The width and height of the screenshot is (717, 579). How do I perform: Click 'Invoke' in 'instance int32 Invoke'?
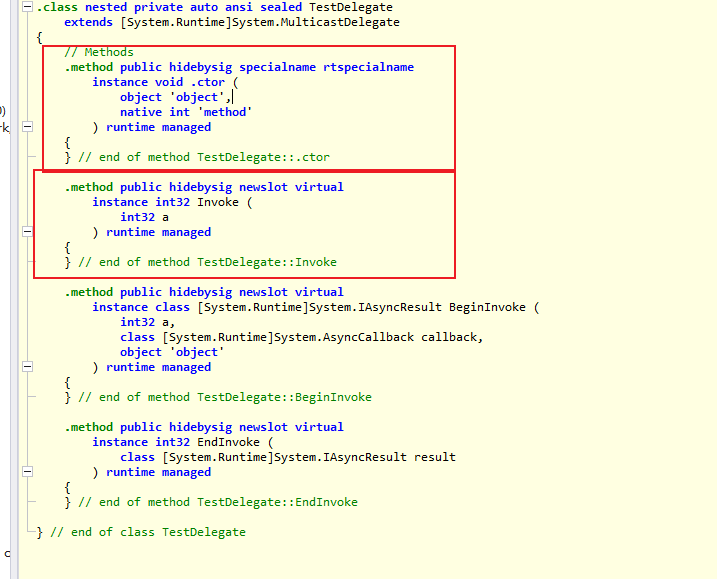coord(218,202)
